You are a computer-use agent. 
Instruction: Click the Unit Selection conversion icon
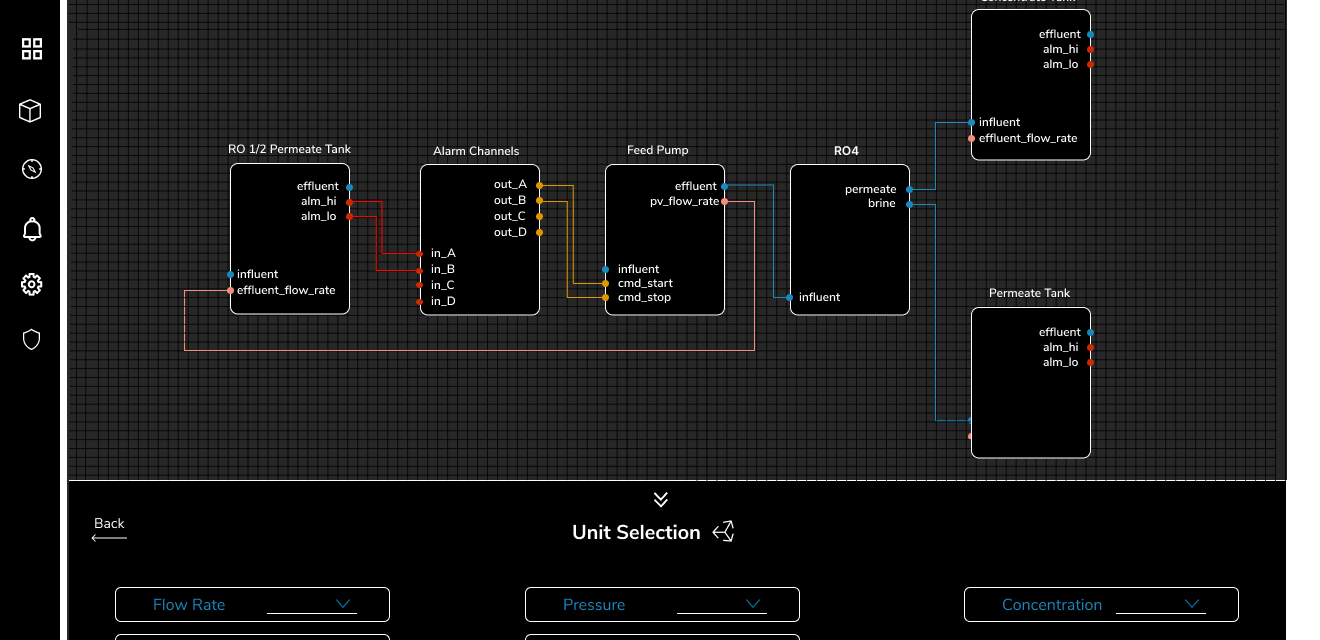[724, 532]
